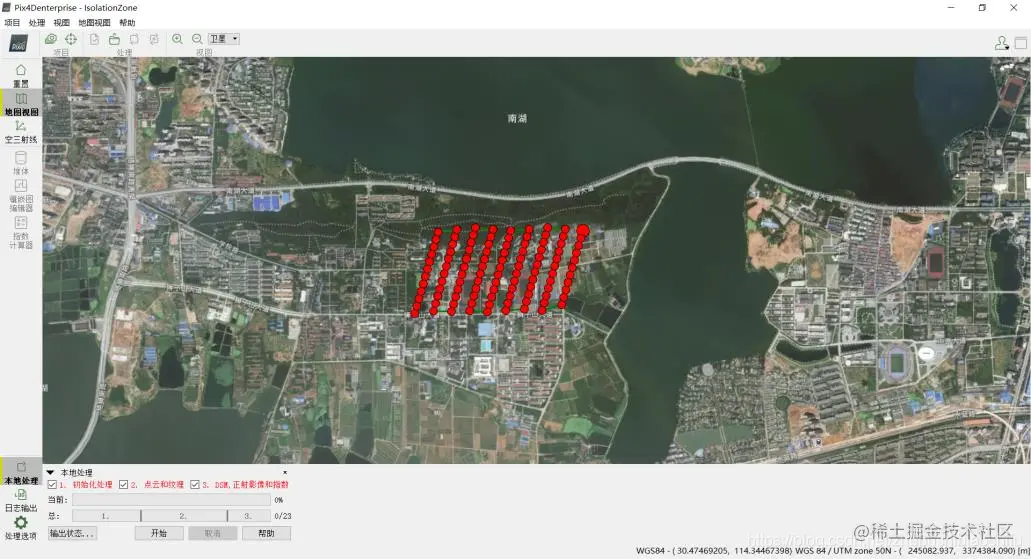Click the 处理 group label in the toolbar
This screenshot has height=559, width=1031.
click(124, 52)
